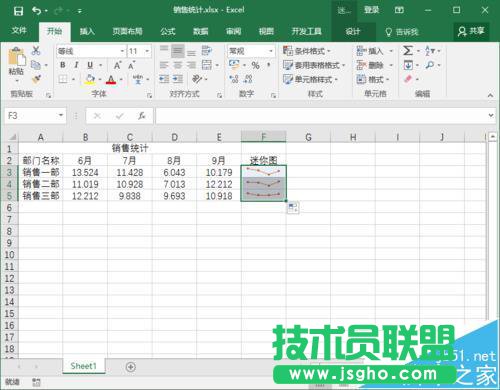Toggle Bold formatting
This screenshot has width=500, height=390.
[63, 65]
